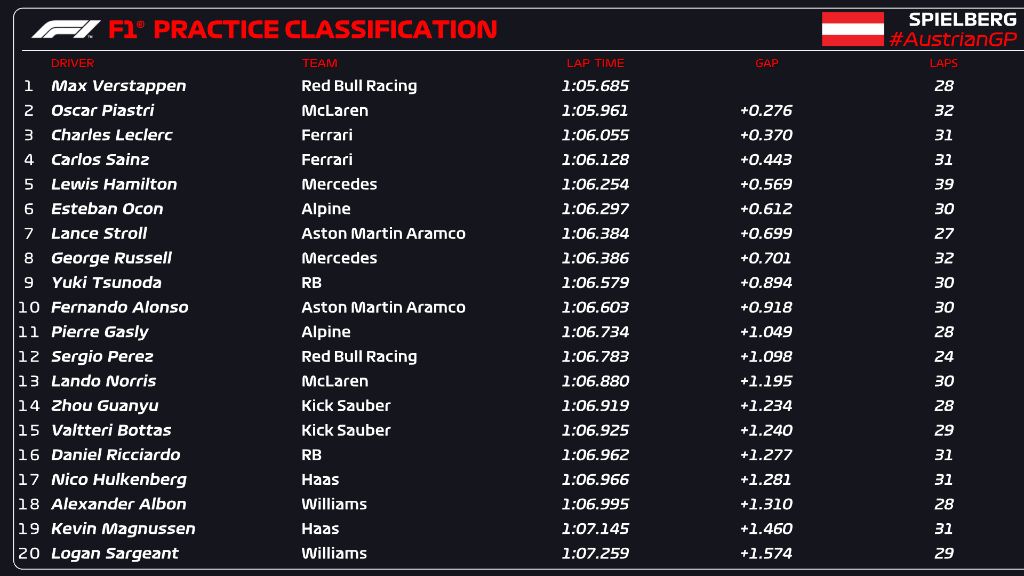This screenshot has height=576, width=1024.
Task: Click the Kick Sauber team for Bottas
Action: point(346,430)
